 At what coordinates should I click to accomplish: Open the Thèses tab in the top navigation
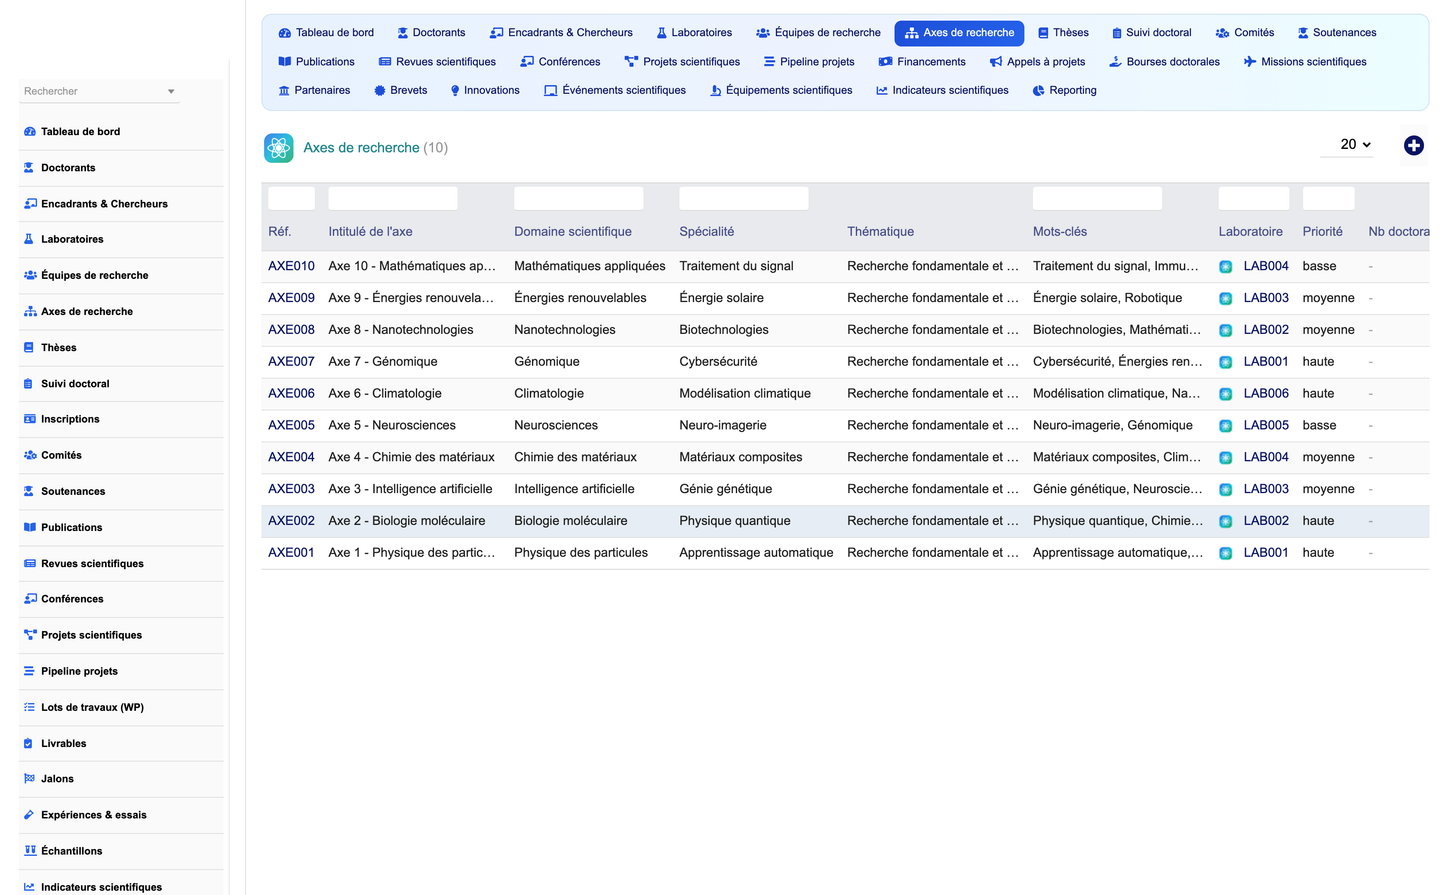point(1063,33)
